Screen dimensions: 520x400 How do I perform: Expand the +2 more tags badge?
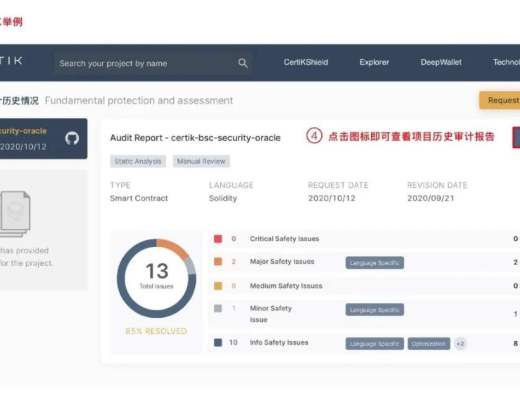coord(460,344)
